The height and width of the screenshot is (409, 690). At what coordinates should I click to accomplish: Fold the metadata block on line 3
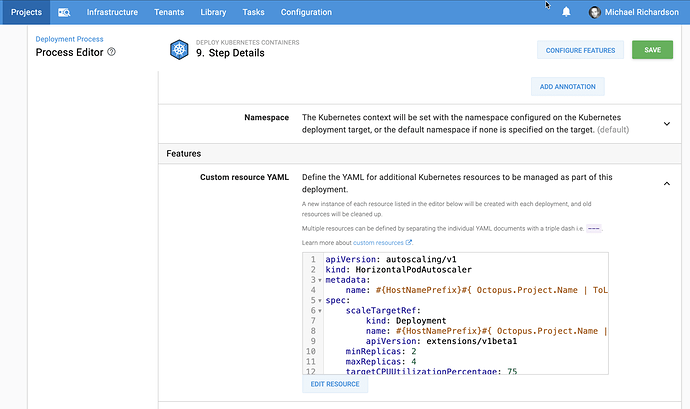pos(320,280)
